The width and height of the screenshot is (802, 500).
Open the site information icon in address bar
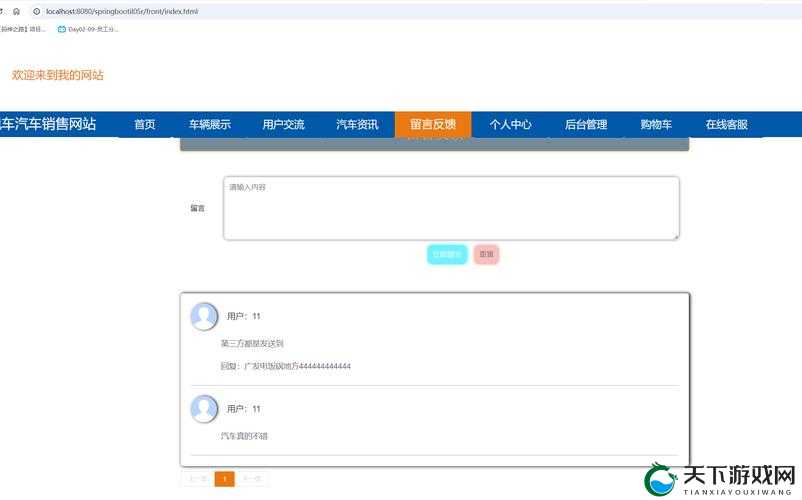pyautogui.click(x=36, y=11)
